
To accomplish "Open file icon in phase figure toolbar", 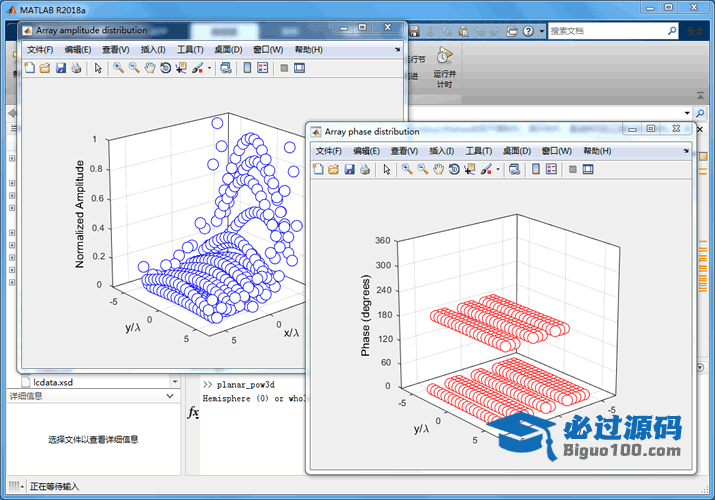I will coord(333,170).
